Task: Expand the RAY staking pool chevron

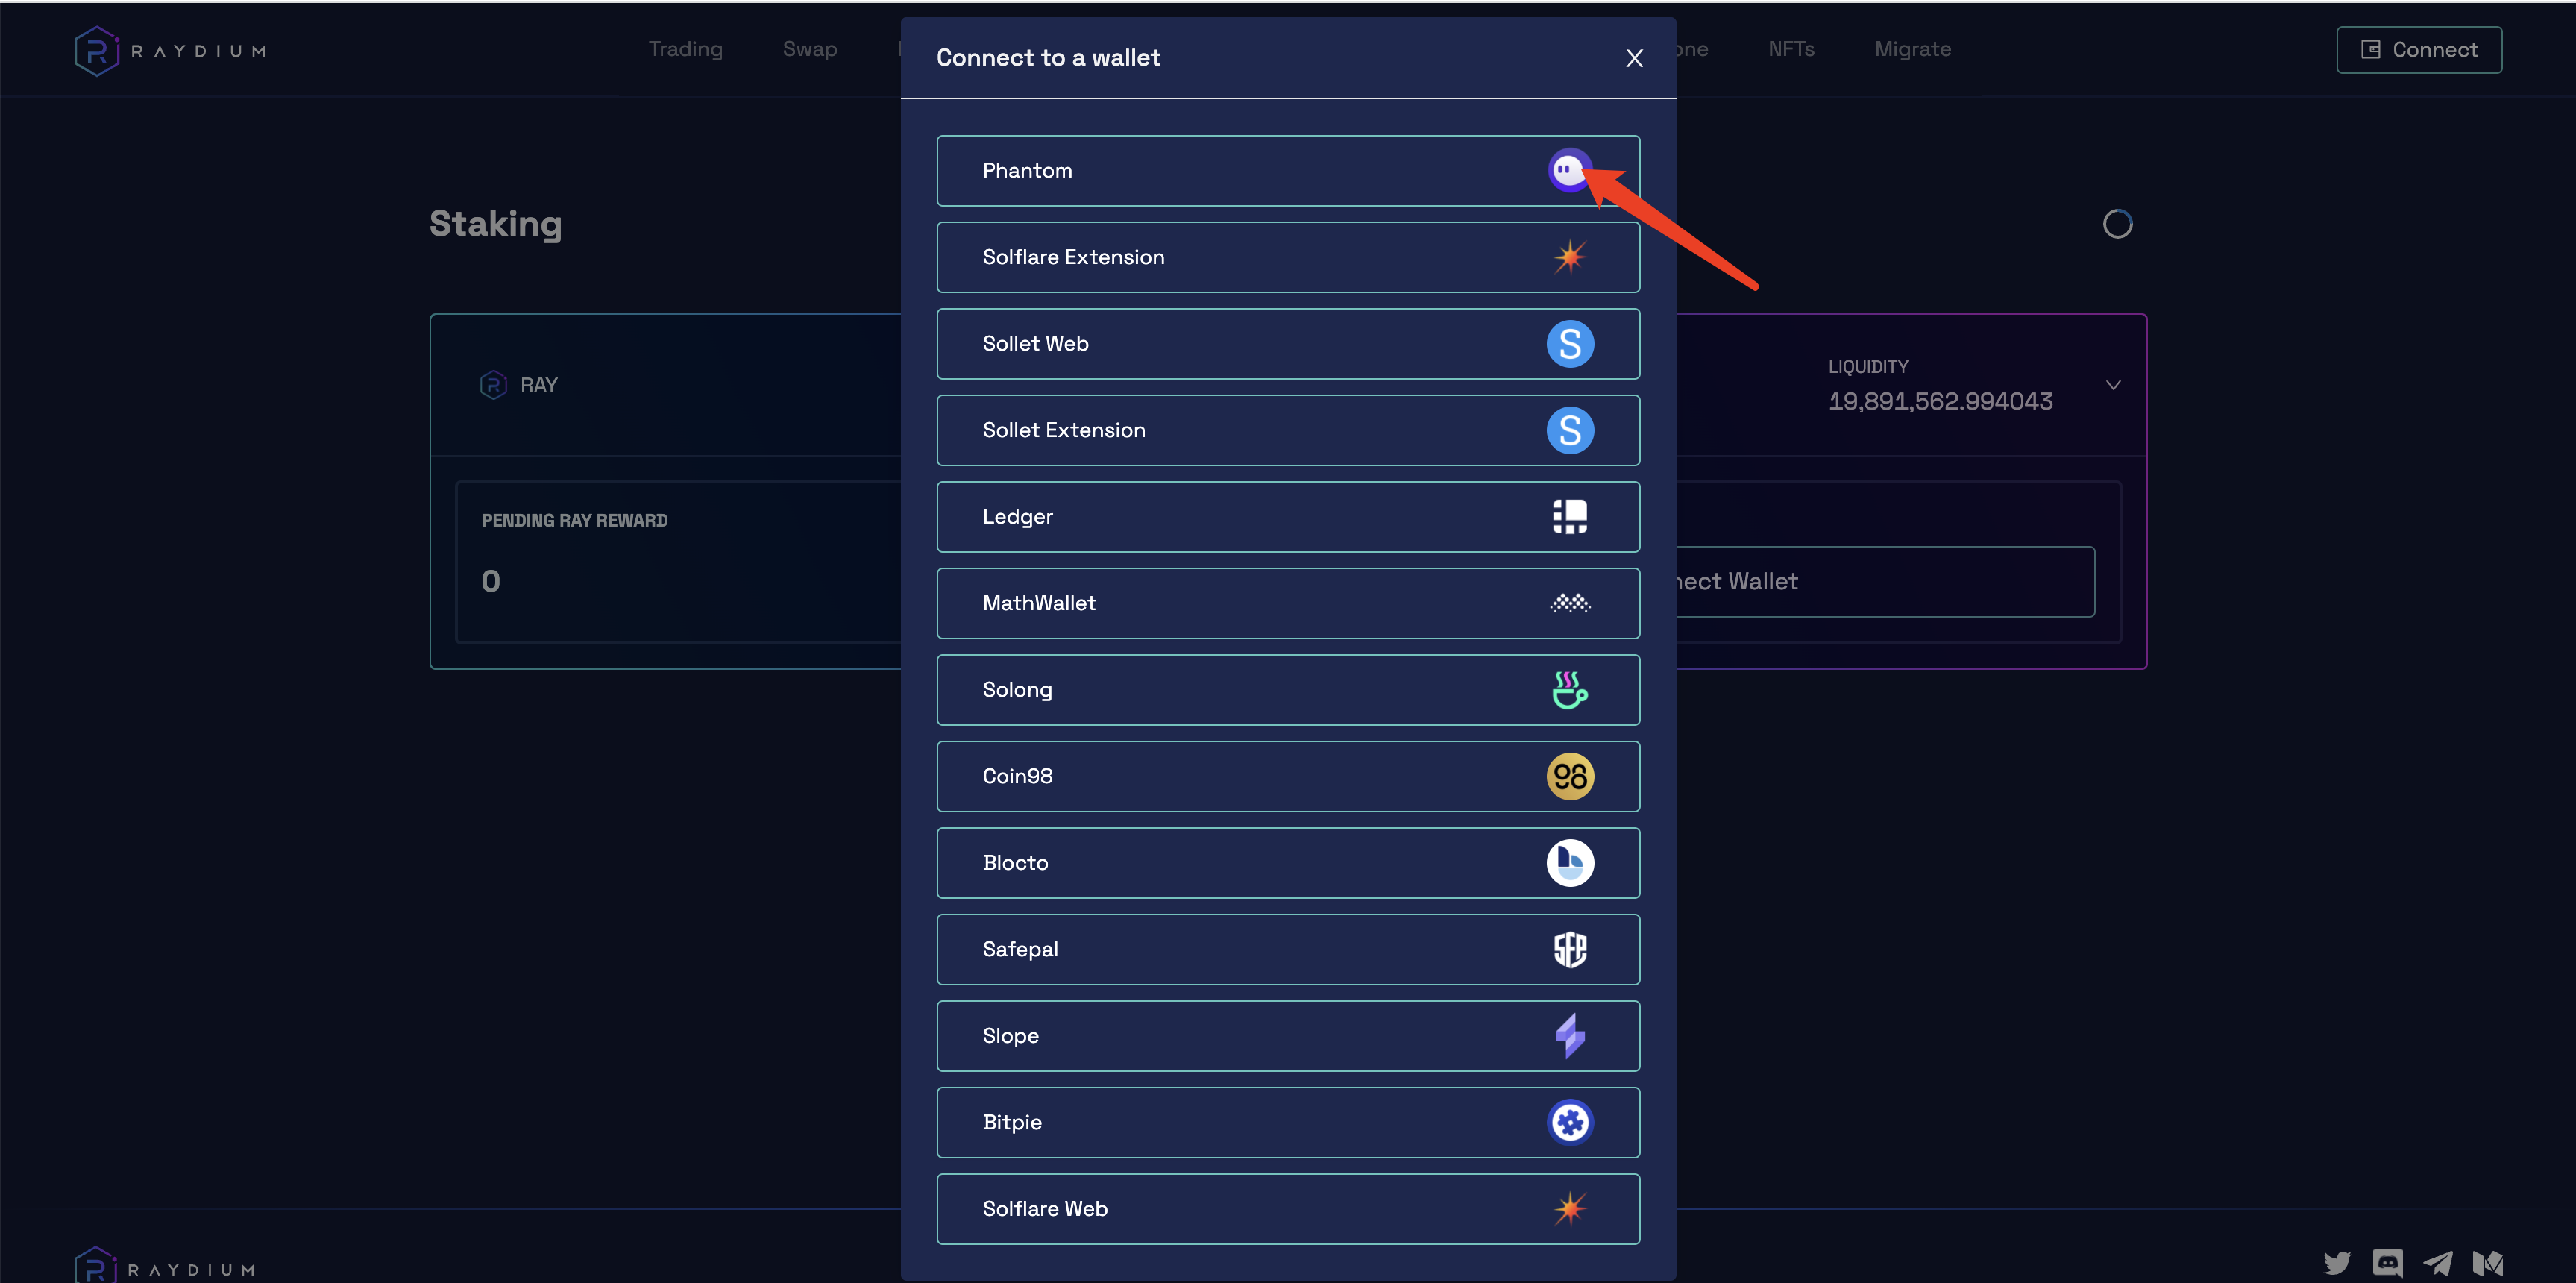Action: pos(2113,385)
